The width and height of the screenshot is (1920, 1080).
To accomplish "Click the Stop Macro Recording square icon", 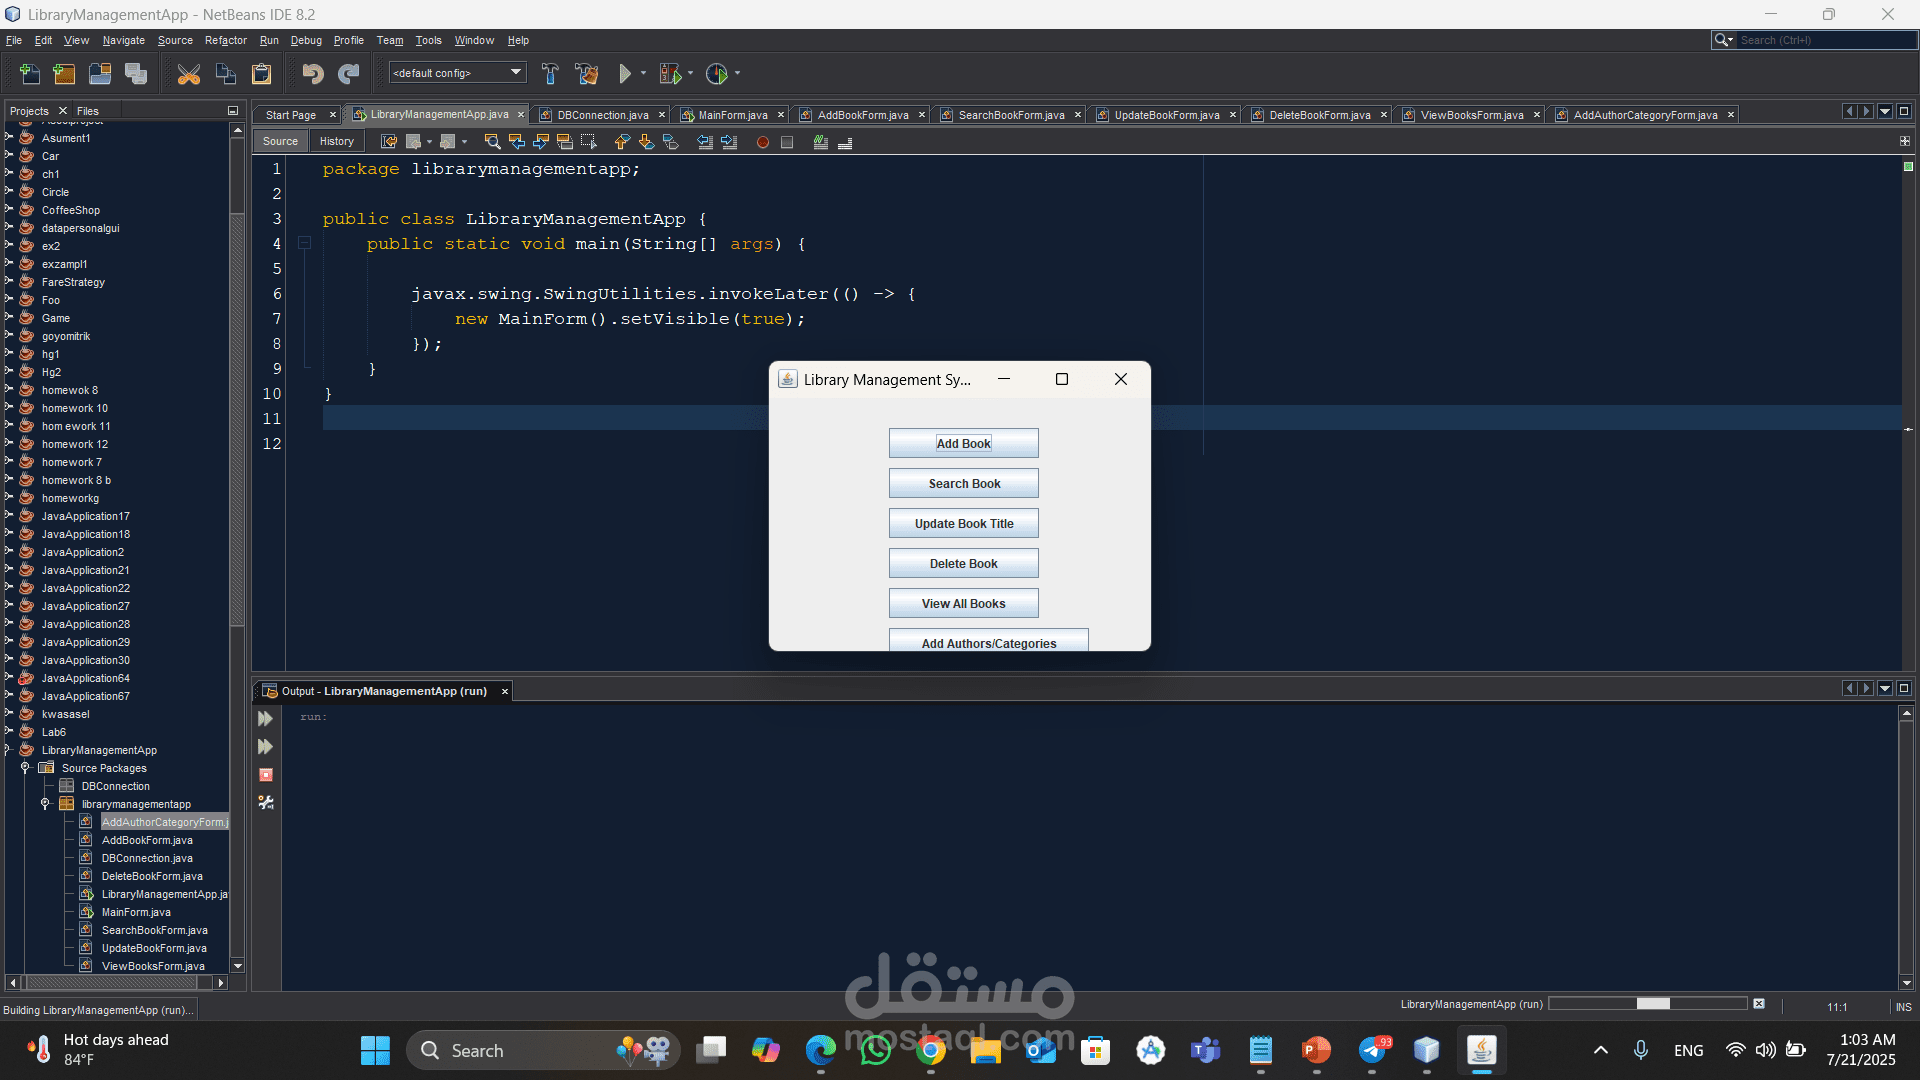I will [x=787, y=142].
